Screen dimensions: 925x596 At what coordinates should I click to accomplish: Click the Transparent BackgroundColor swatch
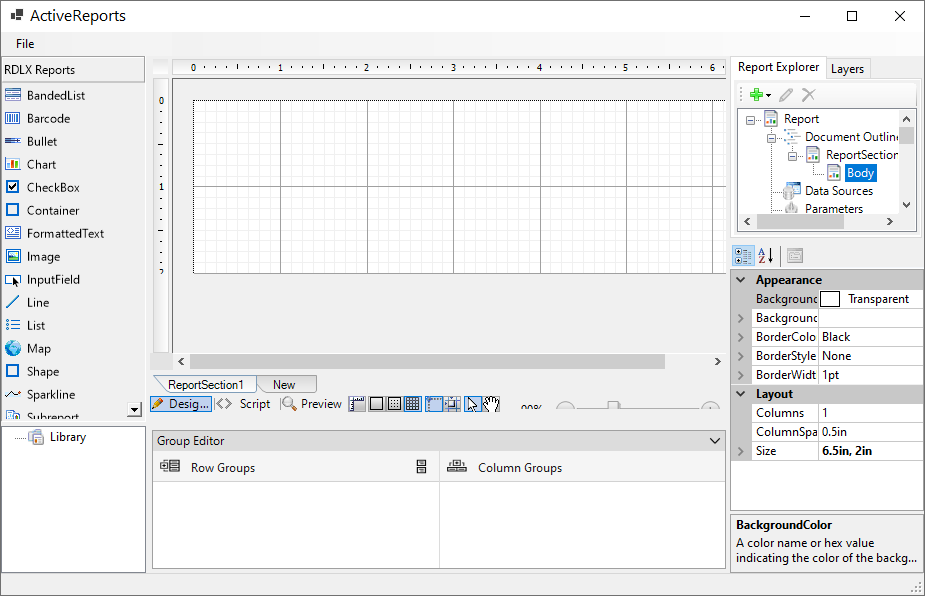[830, 299]
